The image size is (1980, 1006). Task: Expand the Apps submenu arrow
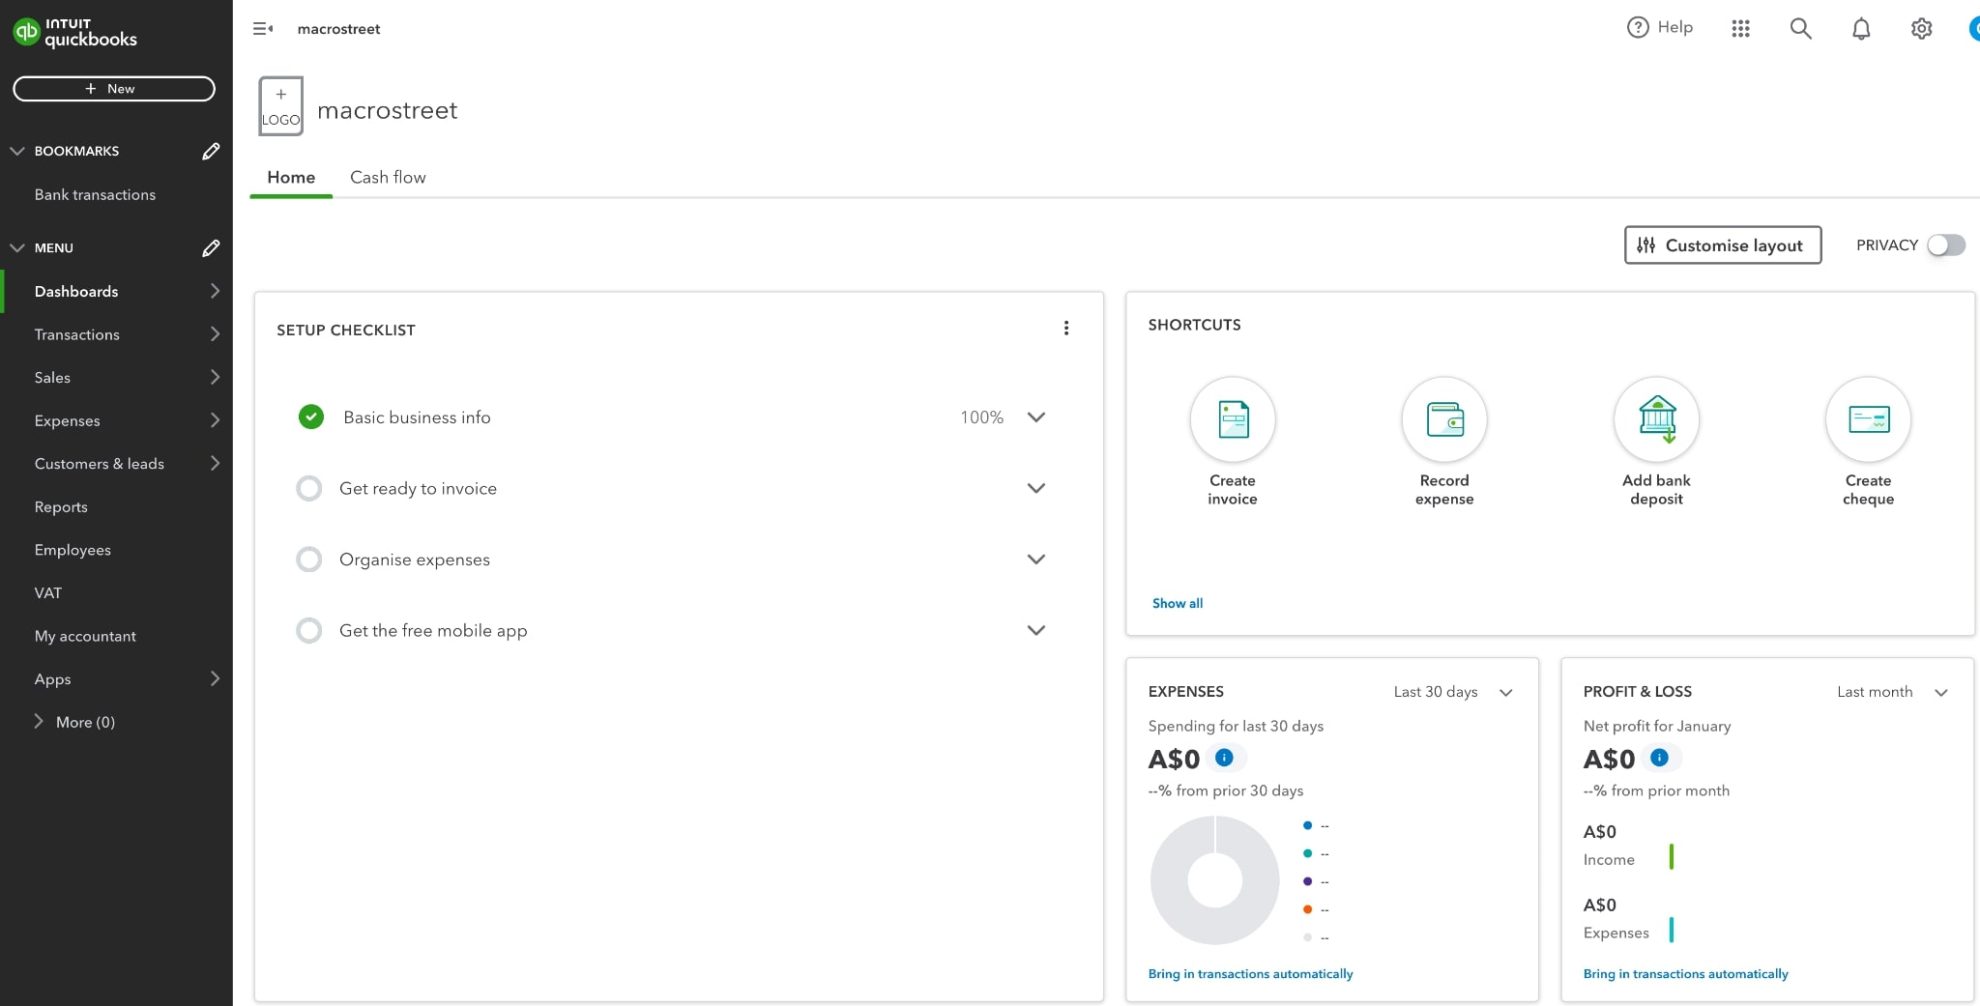214,679
